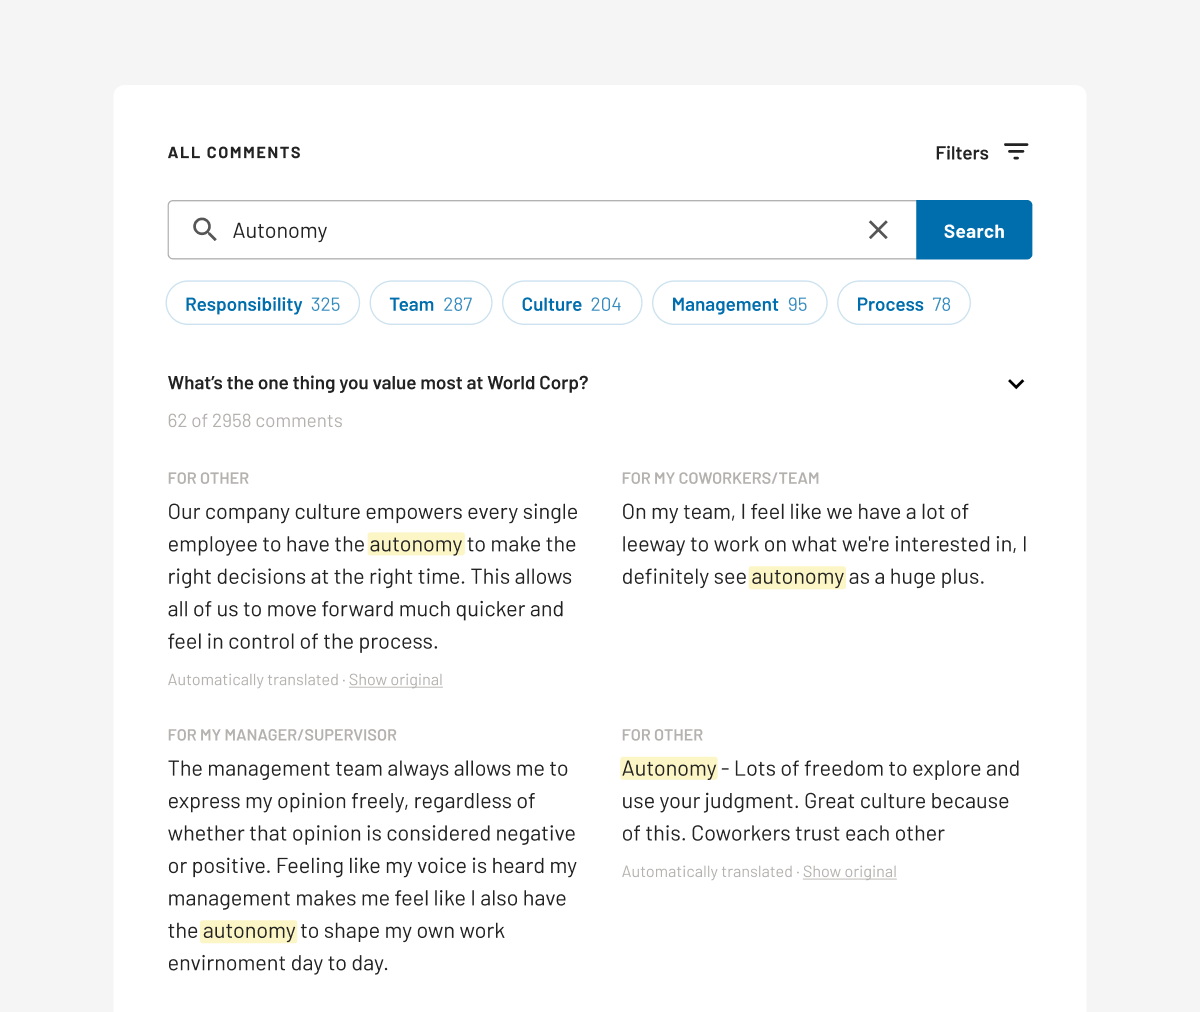The image size is (1200, 1012).
Task: Select the Management 95 filter chip
Action: pos(739,303)
